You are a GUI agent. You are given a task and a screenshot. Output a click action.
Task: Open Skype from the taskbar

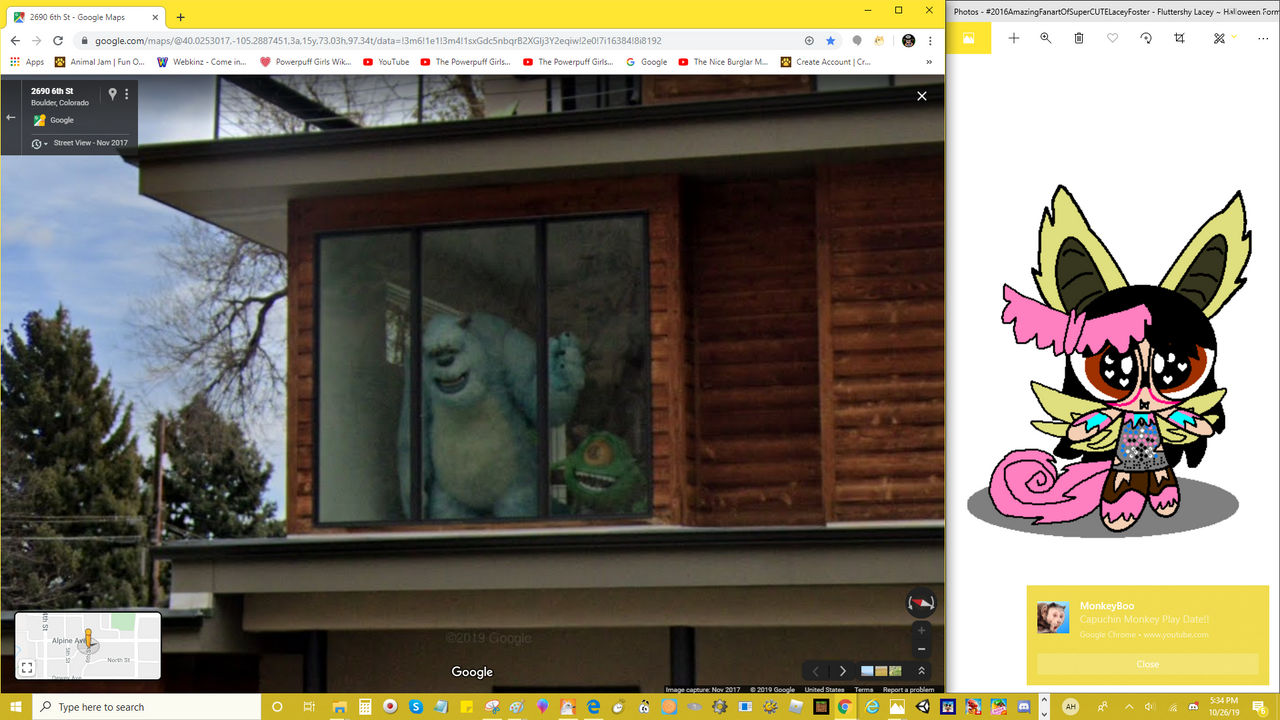pos(416,707)
